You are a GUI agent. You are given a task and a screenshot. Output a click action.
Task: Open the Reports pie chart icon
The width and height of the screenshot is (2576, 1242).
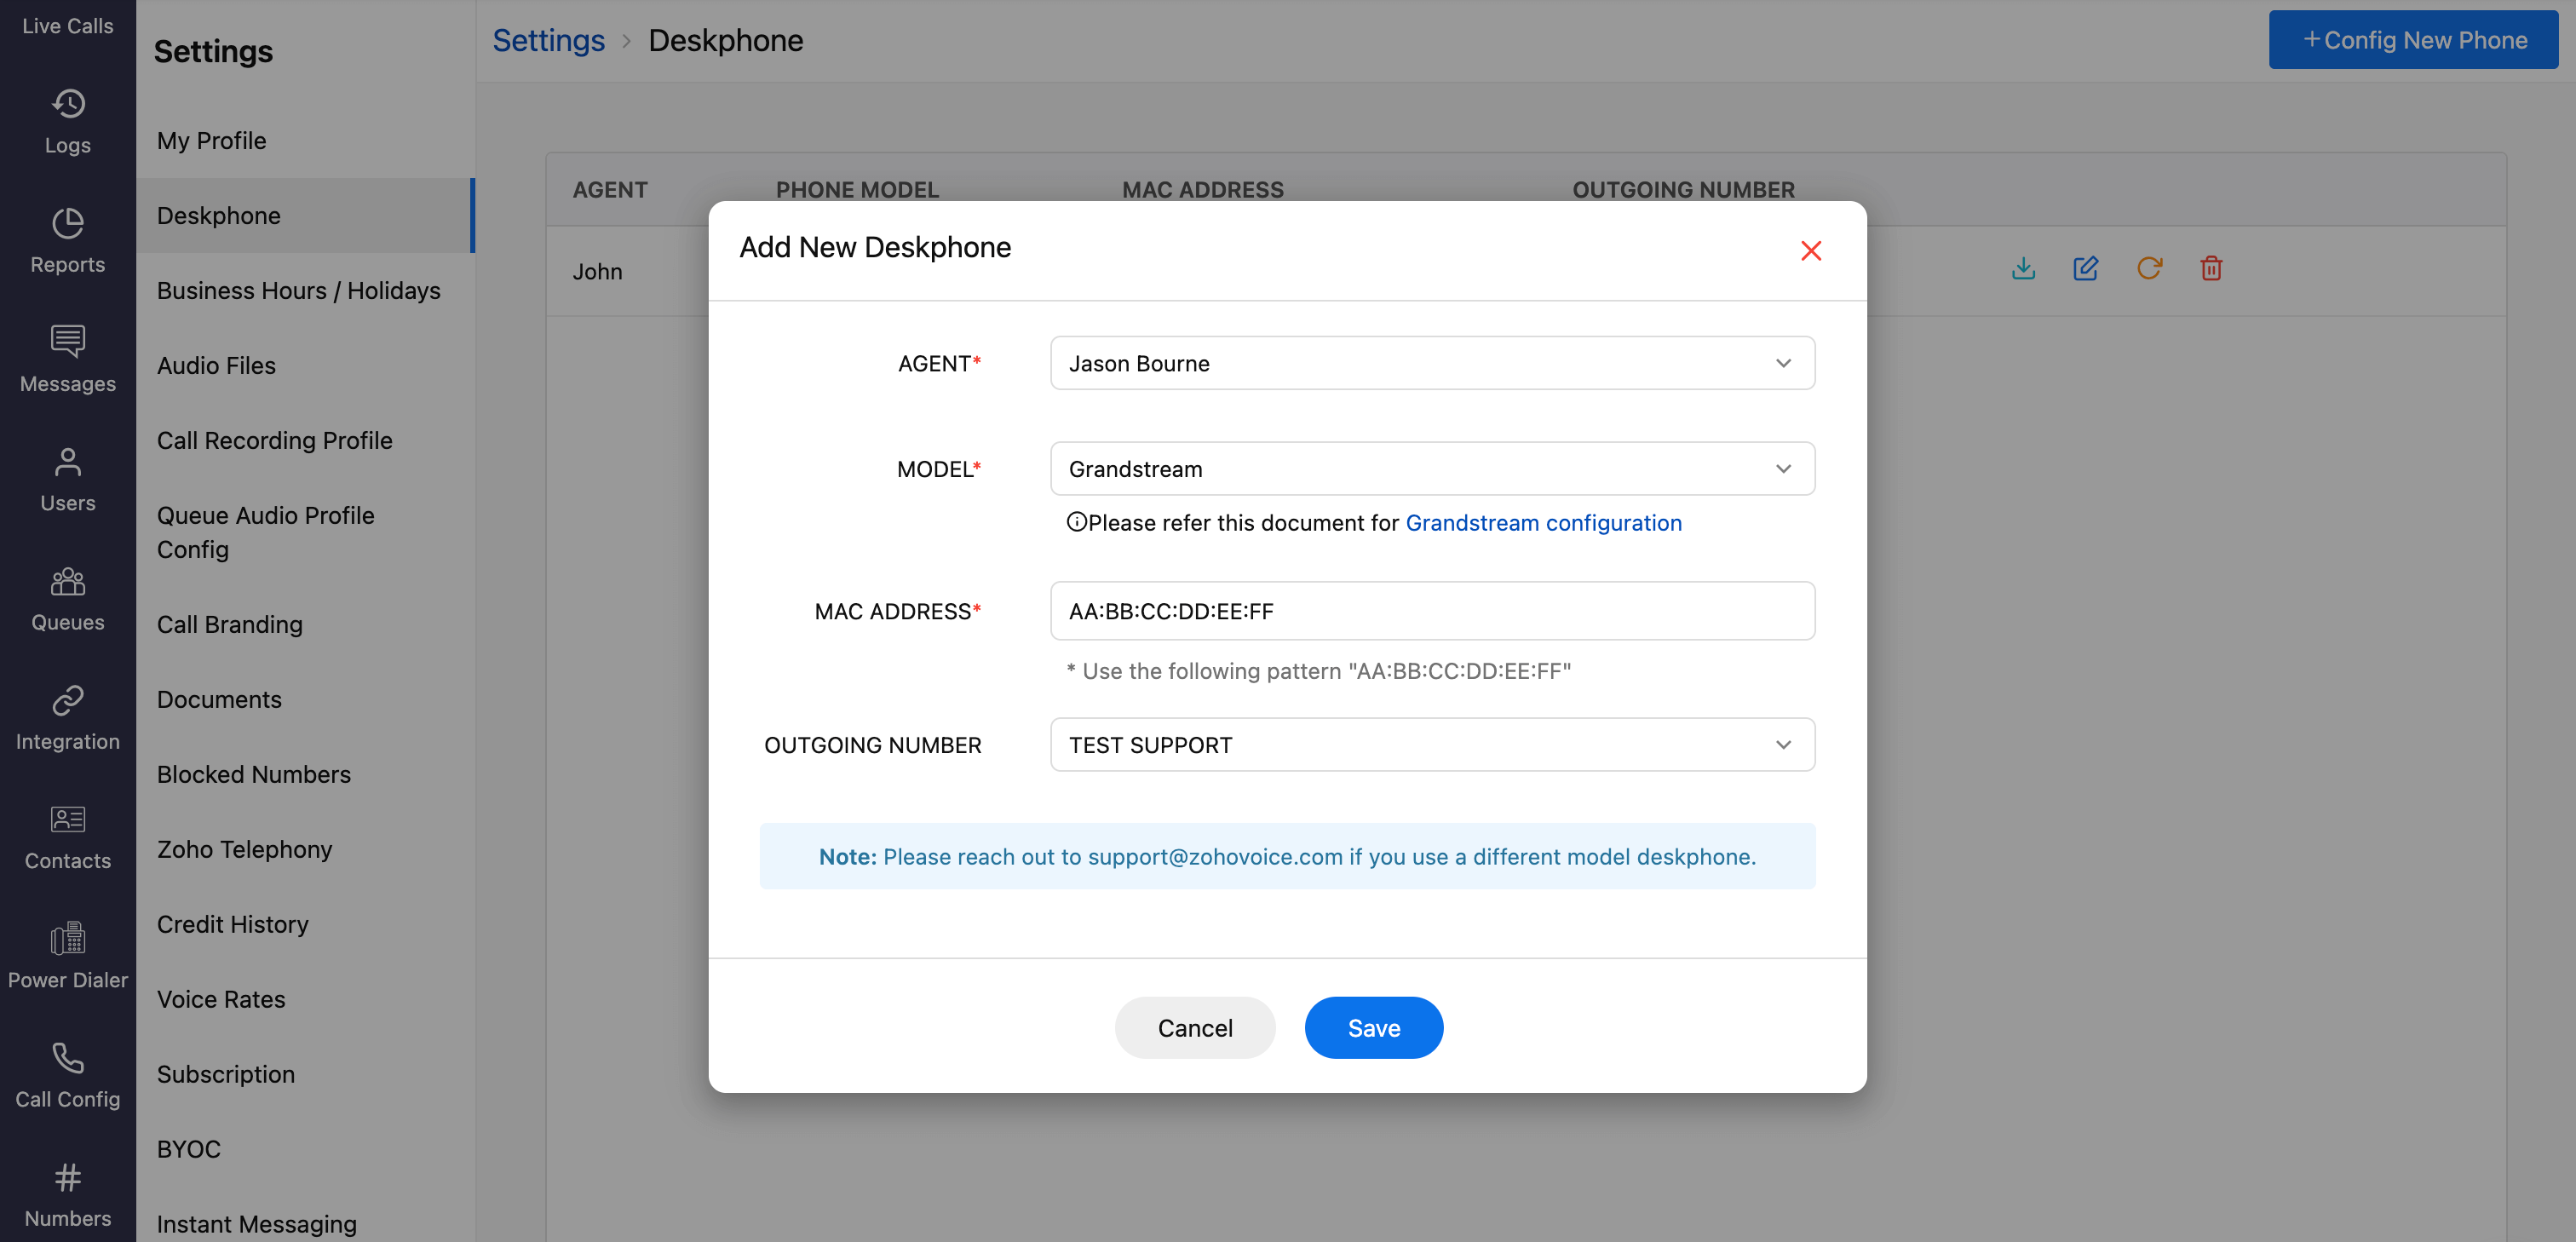pyautogui.click(x=67, y=223)
